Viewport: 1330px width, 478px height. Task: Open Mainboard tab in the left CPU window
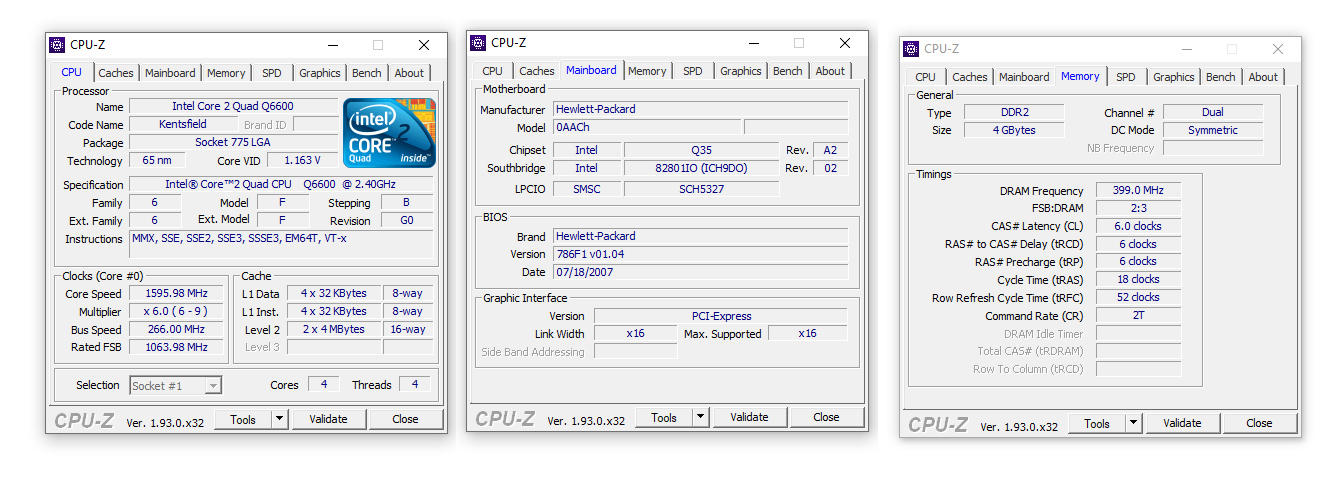coord(170,73)
